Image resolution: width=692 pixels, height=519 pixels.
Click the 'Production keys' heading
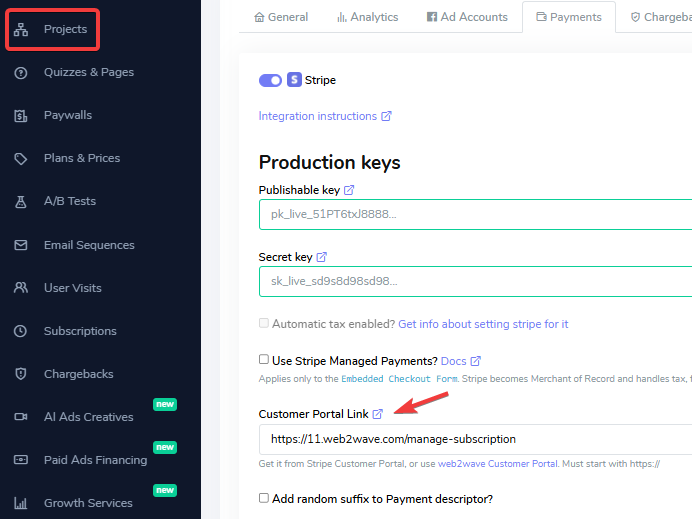click(330, 162)
